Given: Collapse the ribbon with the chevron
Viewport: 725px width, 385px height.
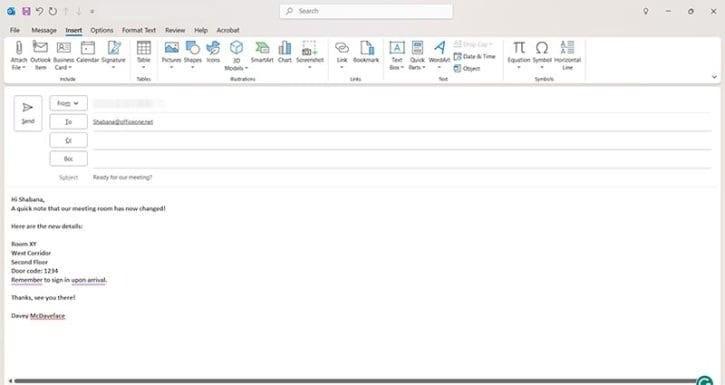Looking at the screenshot, I should [x=714, y=77].
